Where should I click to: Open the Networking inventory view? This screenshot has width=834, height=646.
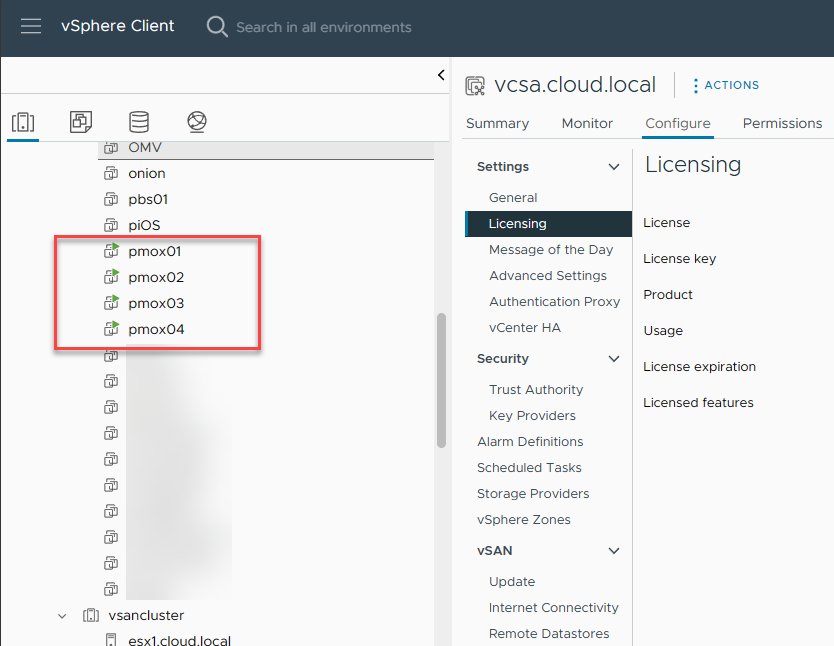tap(197, 122)
